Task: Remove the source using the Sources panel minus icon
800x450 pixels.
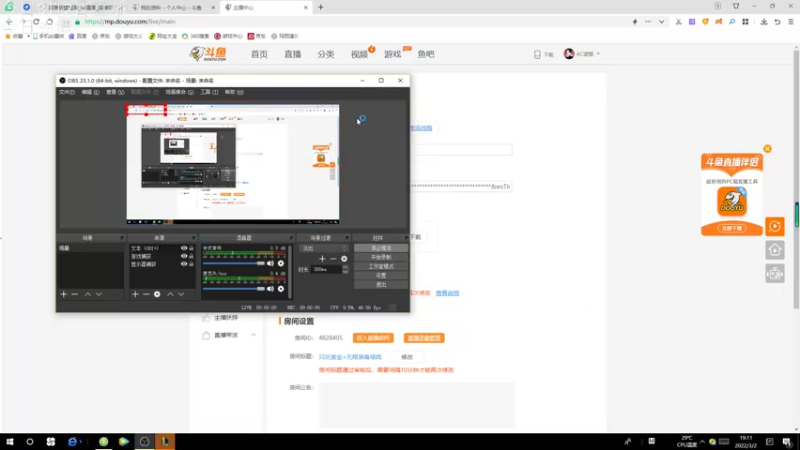Action: 146,294
